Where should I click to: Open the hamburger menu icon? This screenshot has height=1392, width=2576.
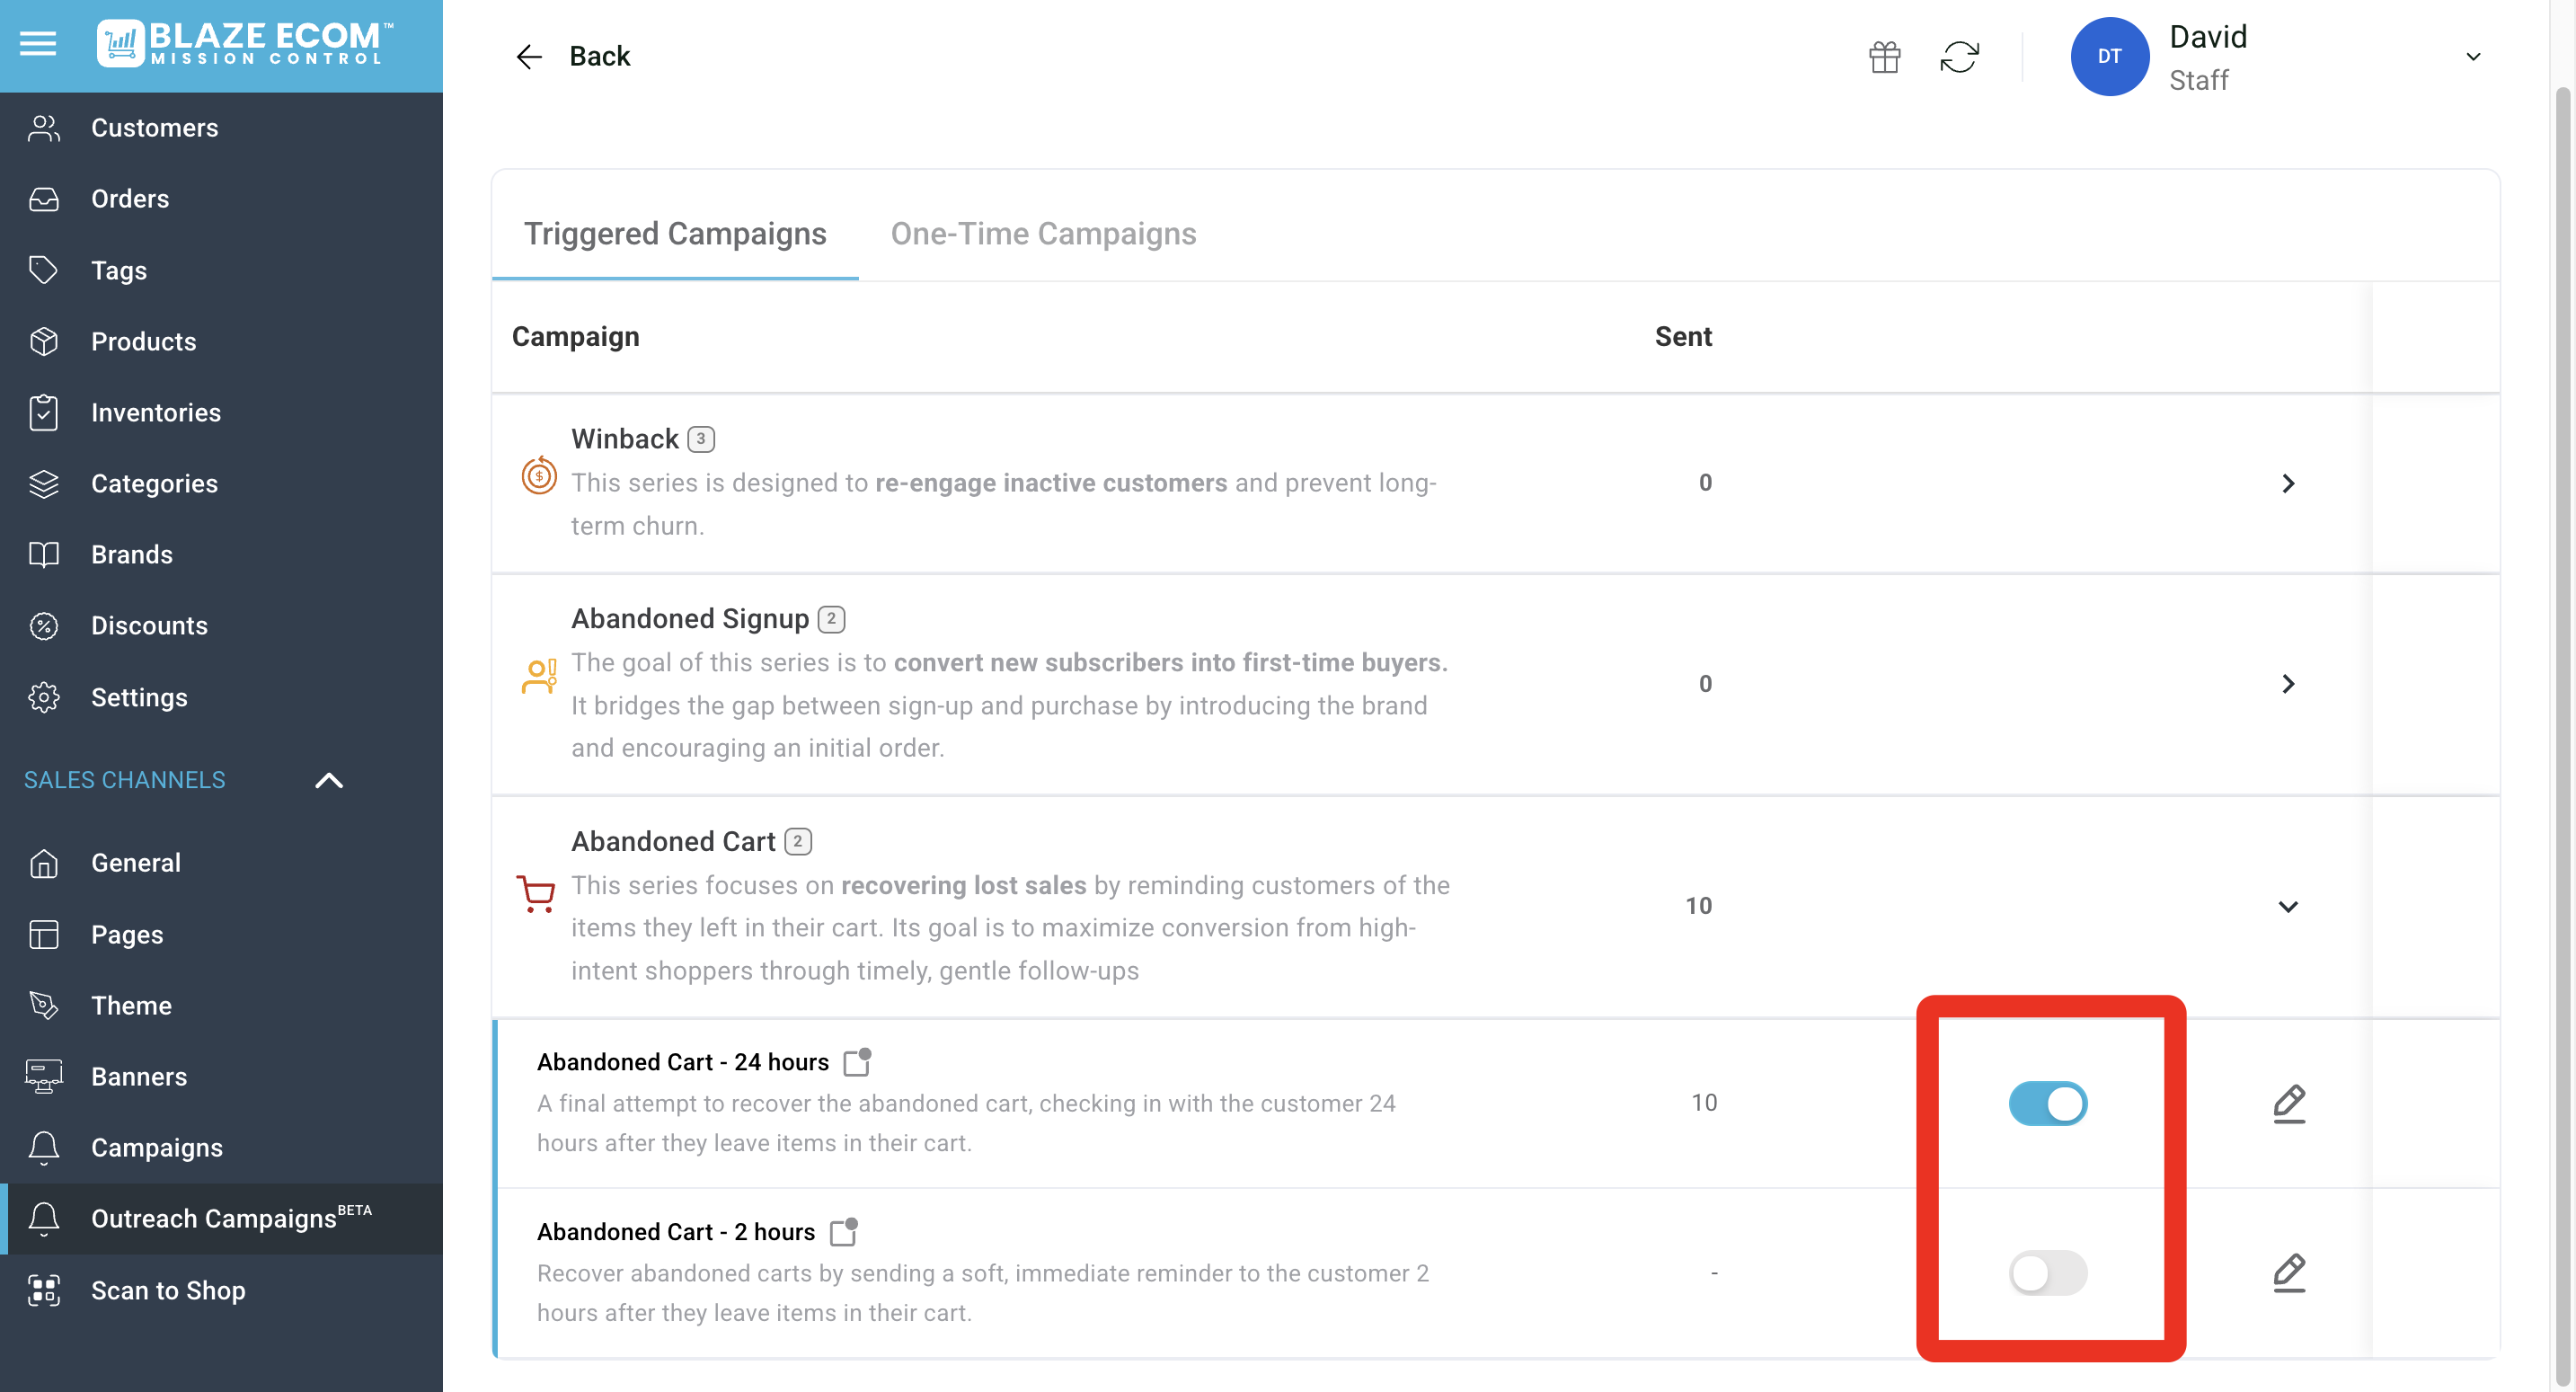click(x=38, y=44)
